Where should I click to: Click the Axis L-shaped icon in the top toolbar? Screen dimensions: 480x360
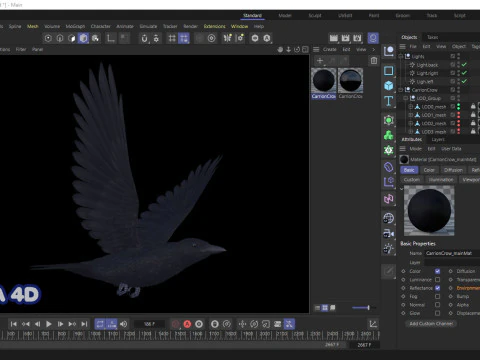click(x=110, y=38)
